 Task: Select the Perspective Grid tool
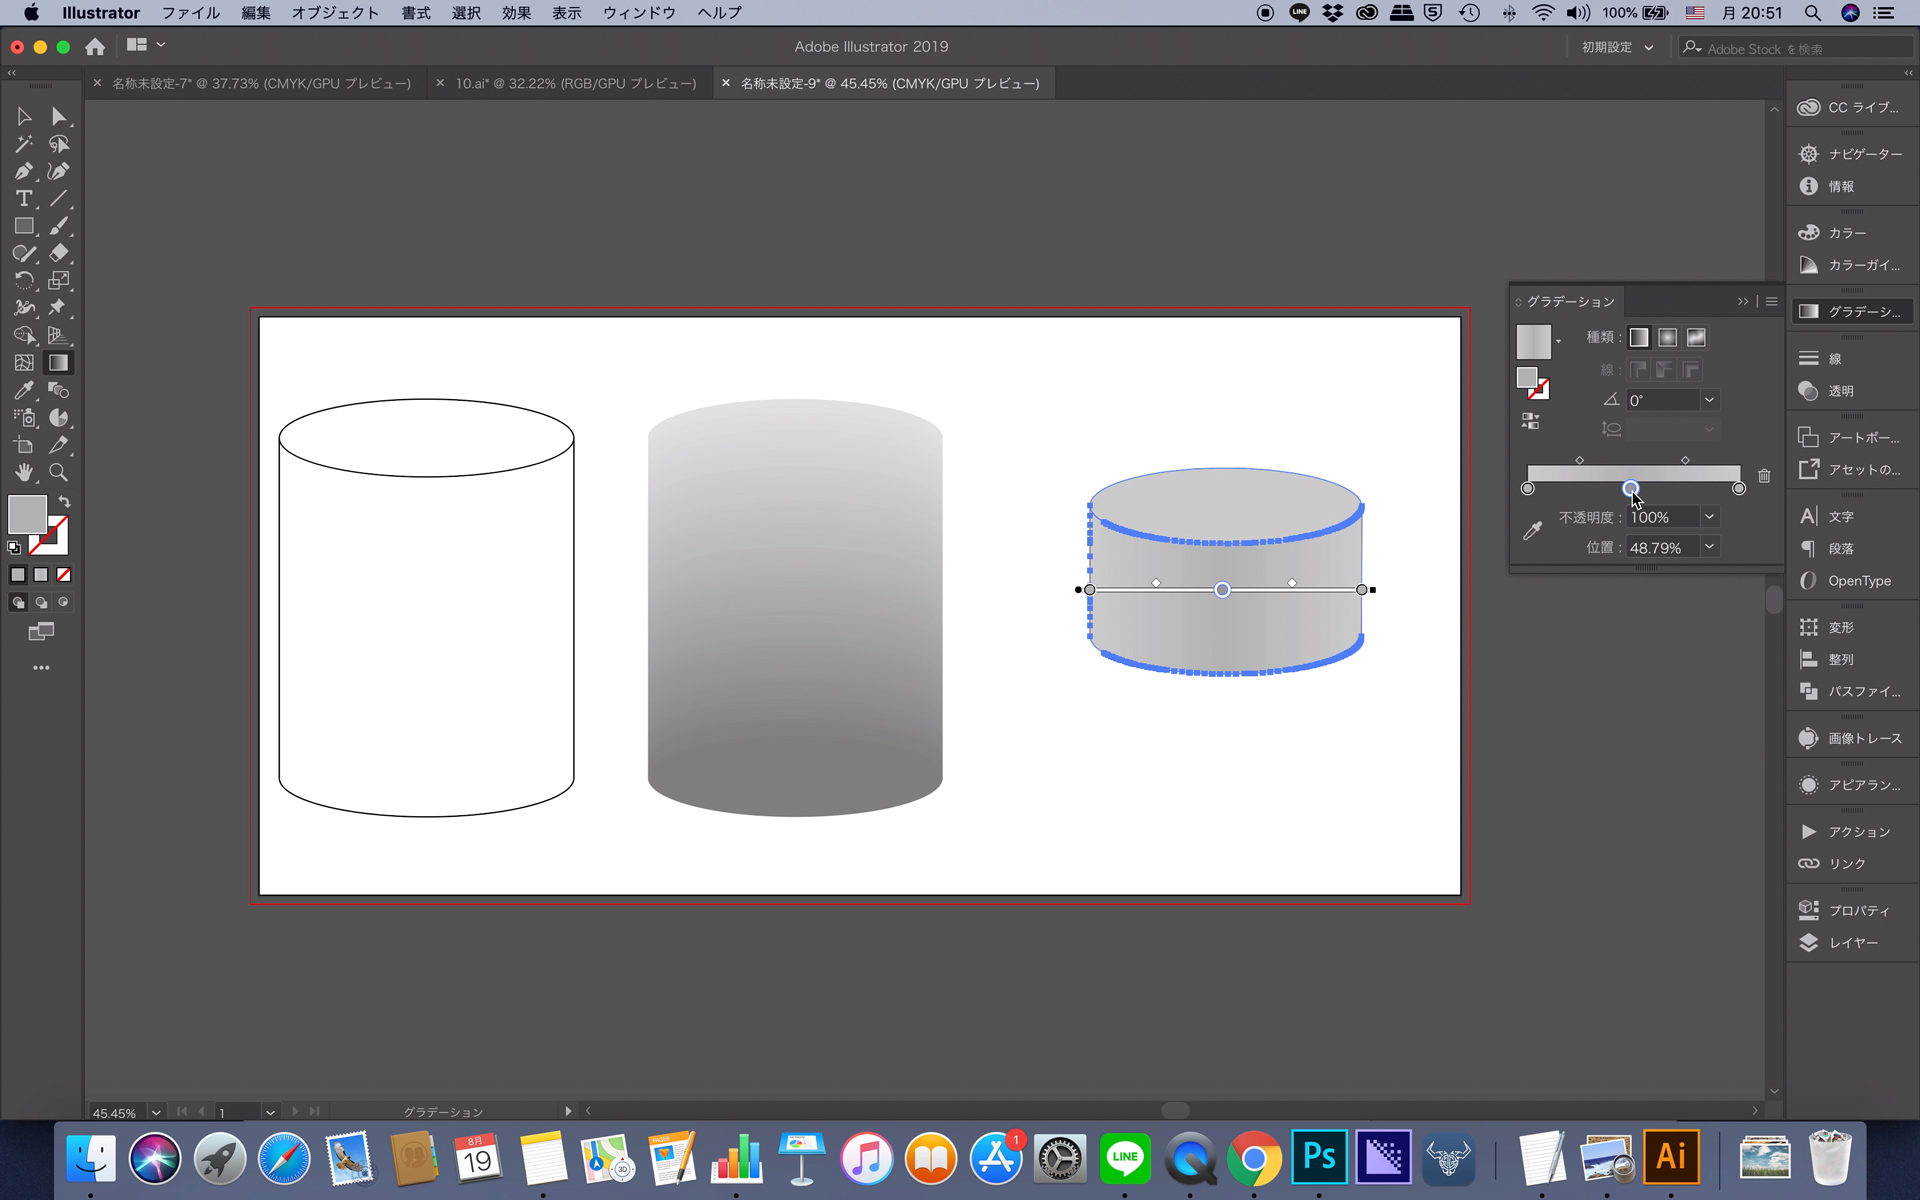59,335
